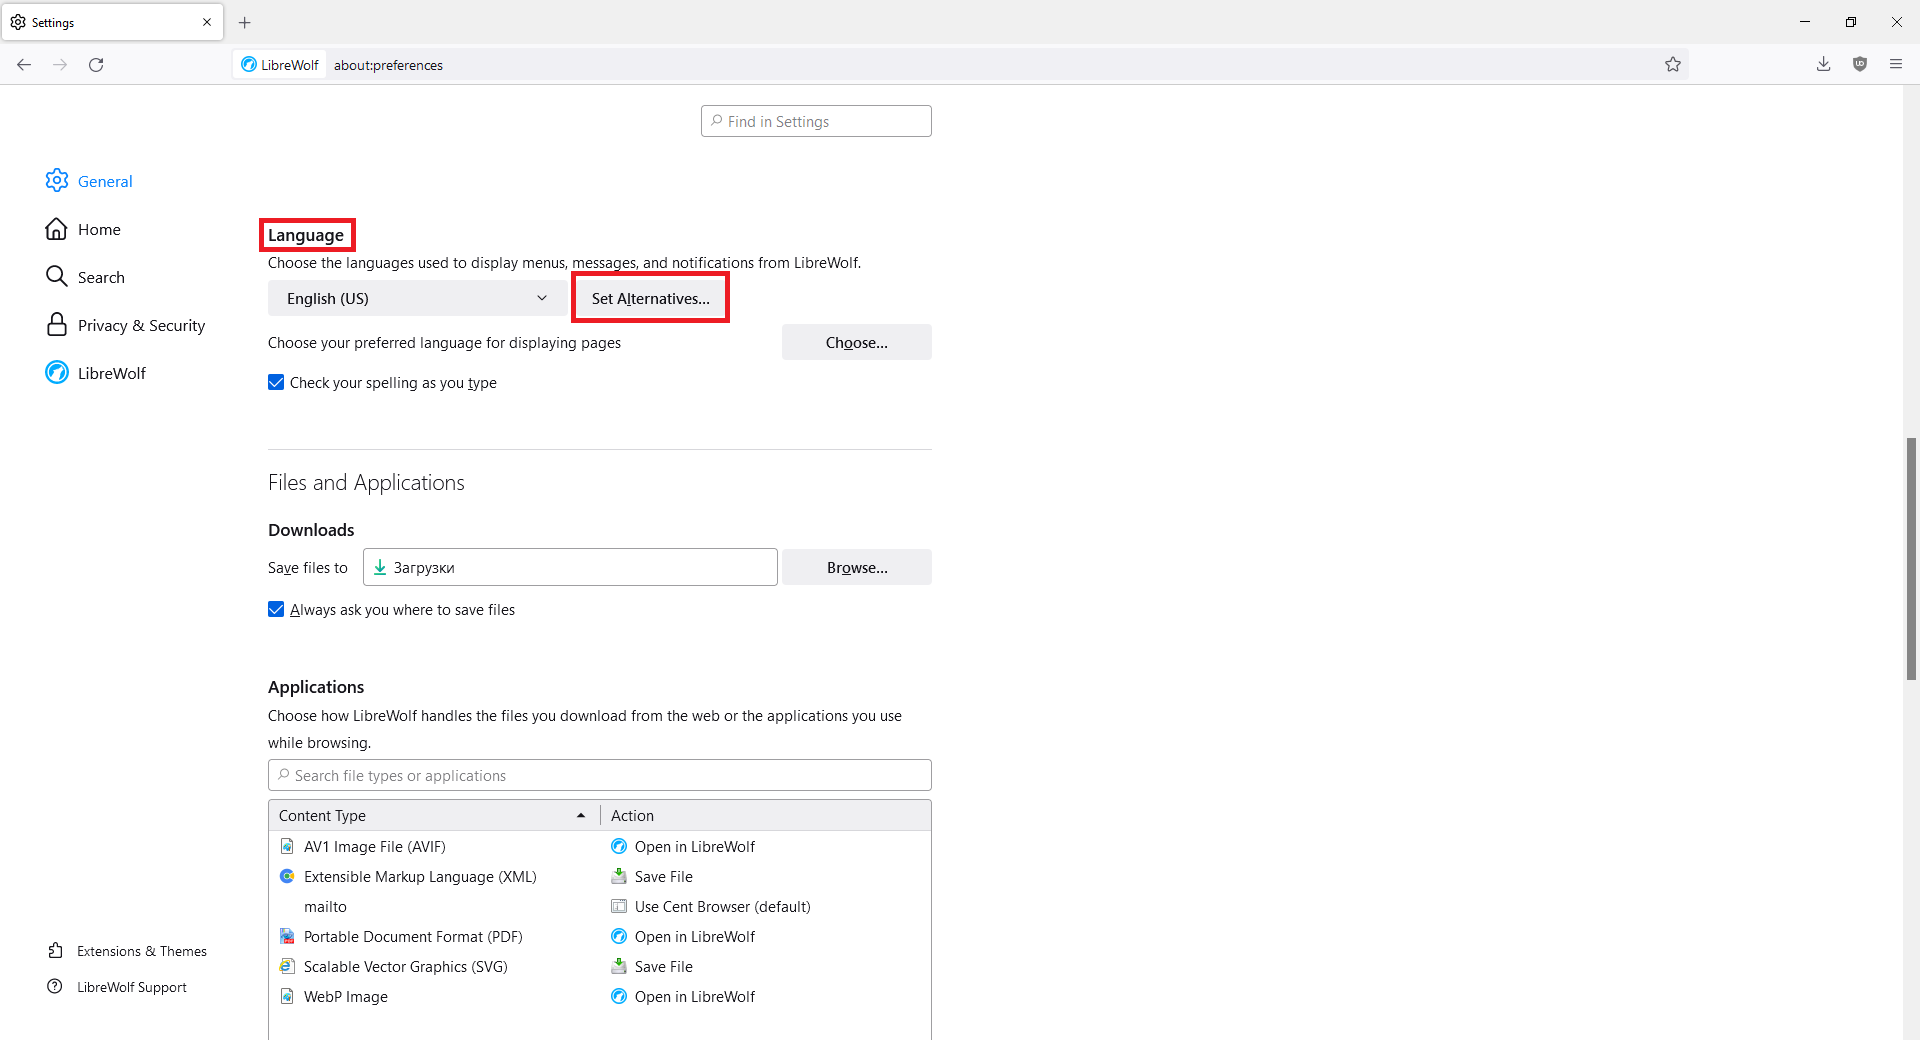Click the page vertical scrollbar thumb
Viewport: 1920px width, 1040px height.
click(x=1911, y=558)
